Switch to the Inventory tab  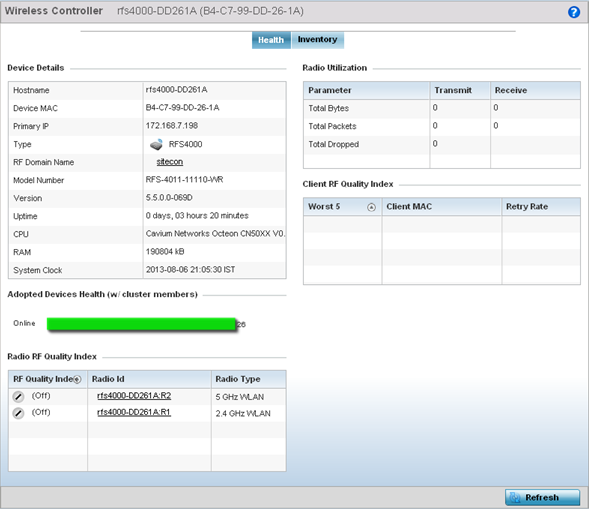coord(318,40)
